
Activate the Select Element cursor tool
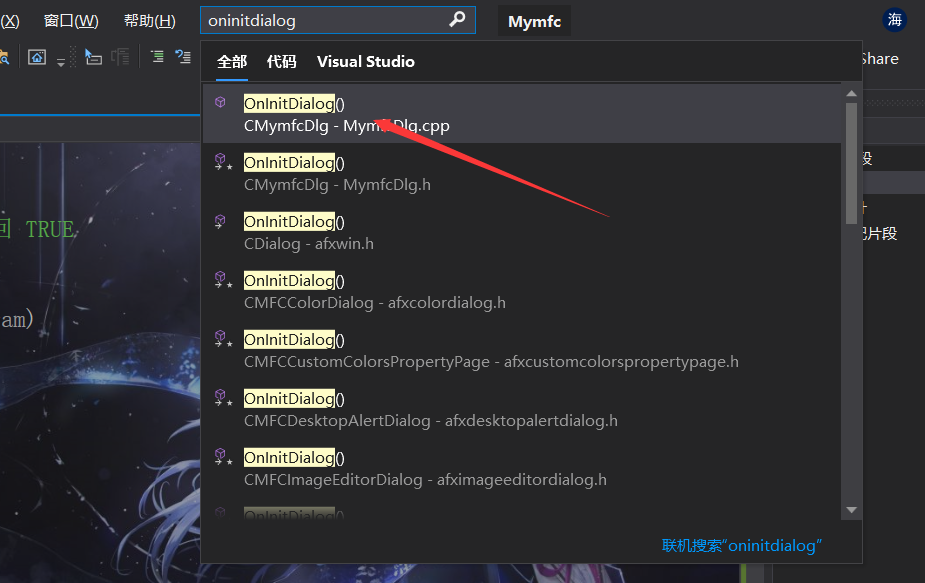(93, 57)
